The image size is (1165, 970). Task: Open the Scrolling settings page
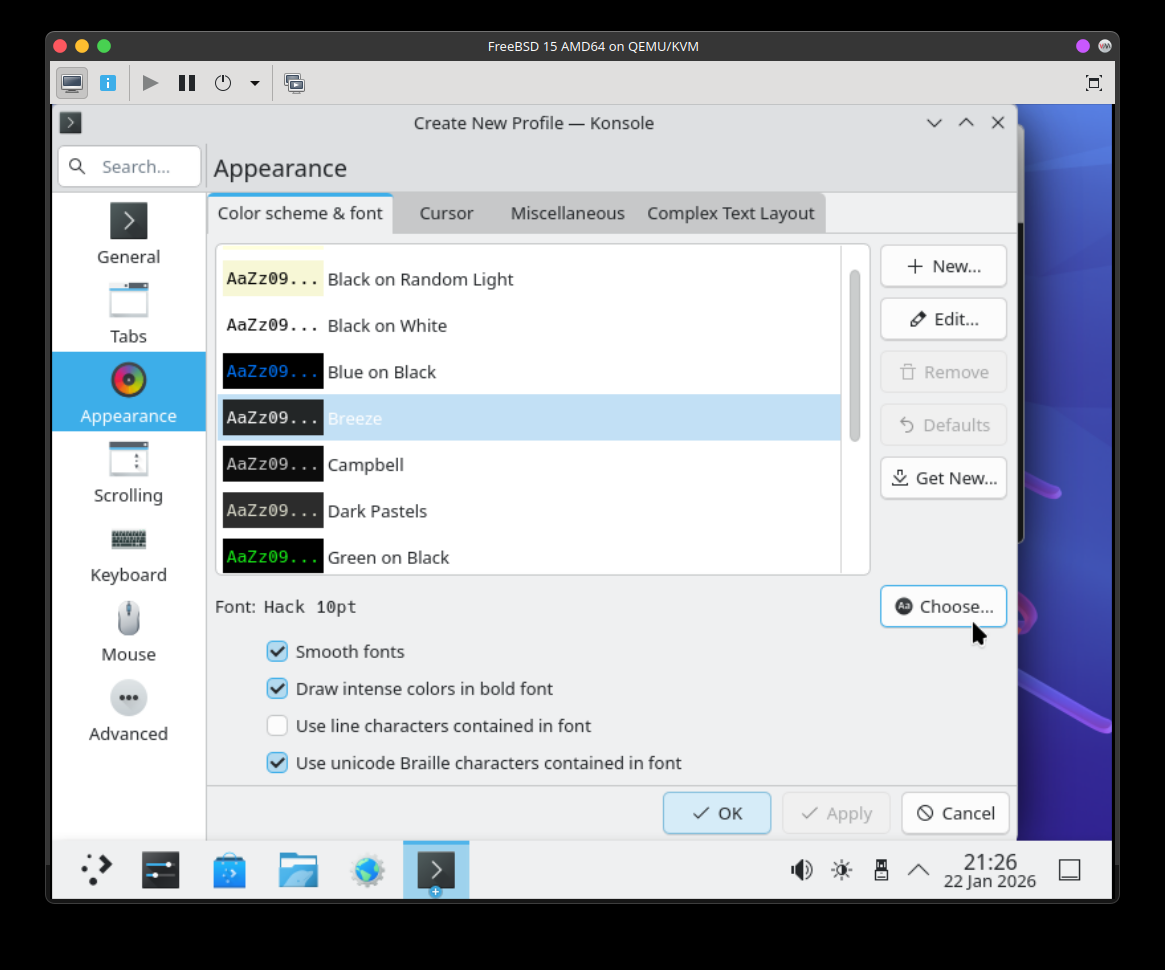pos(128,472)
